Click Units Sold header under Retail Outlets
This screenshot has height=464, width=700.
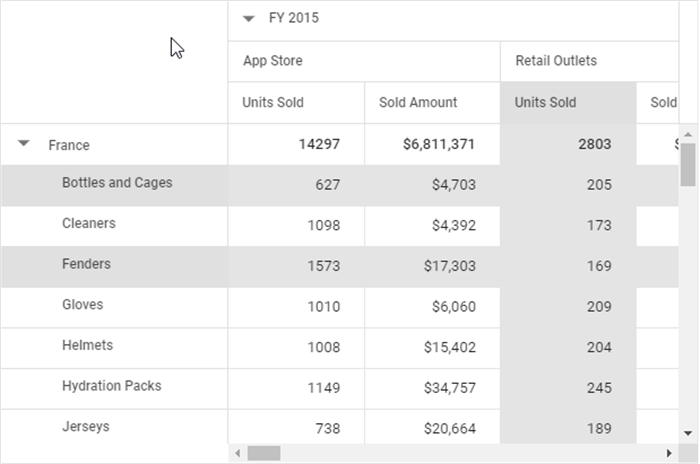point(546,103)
